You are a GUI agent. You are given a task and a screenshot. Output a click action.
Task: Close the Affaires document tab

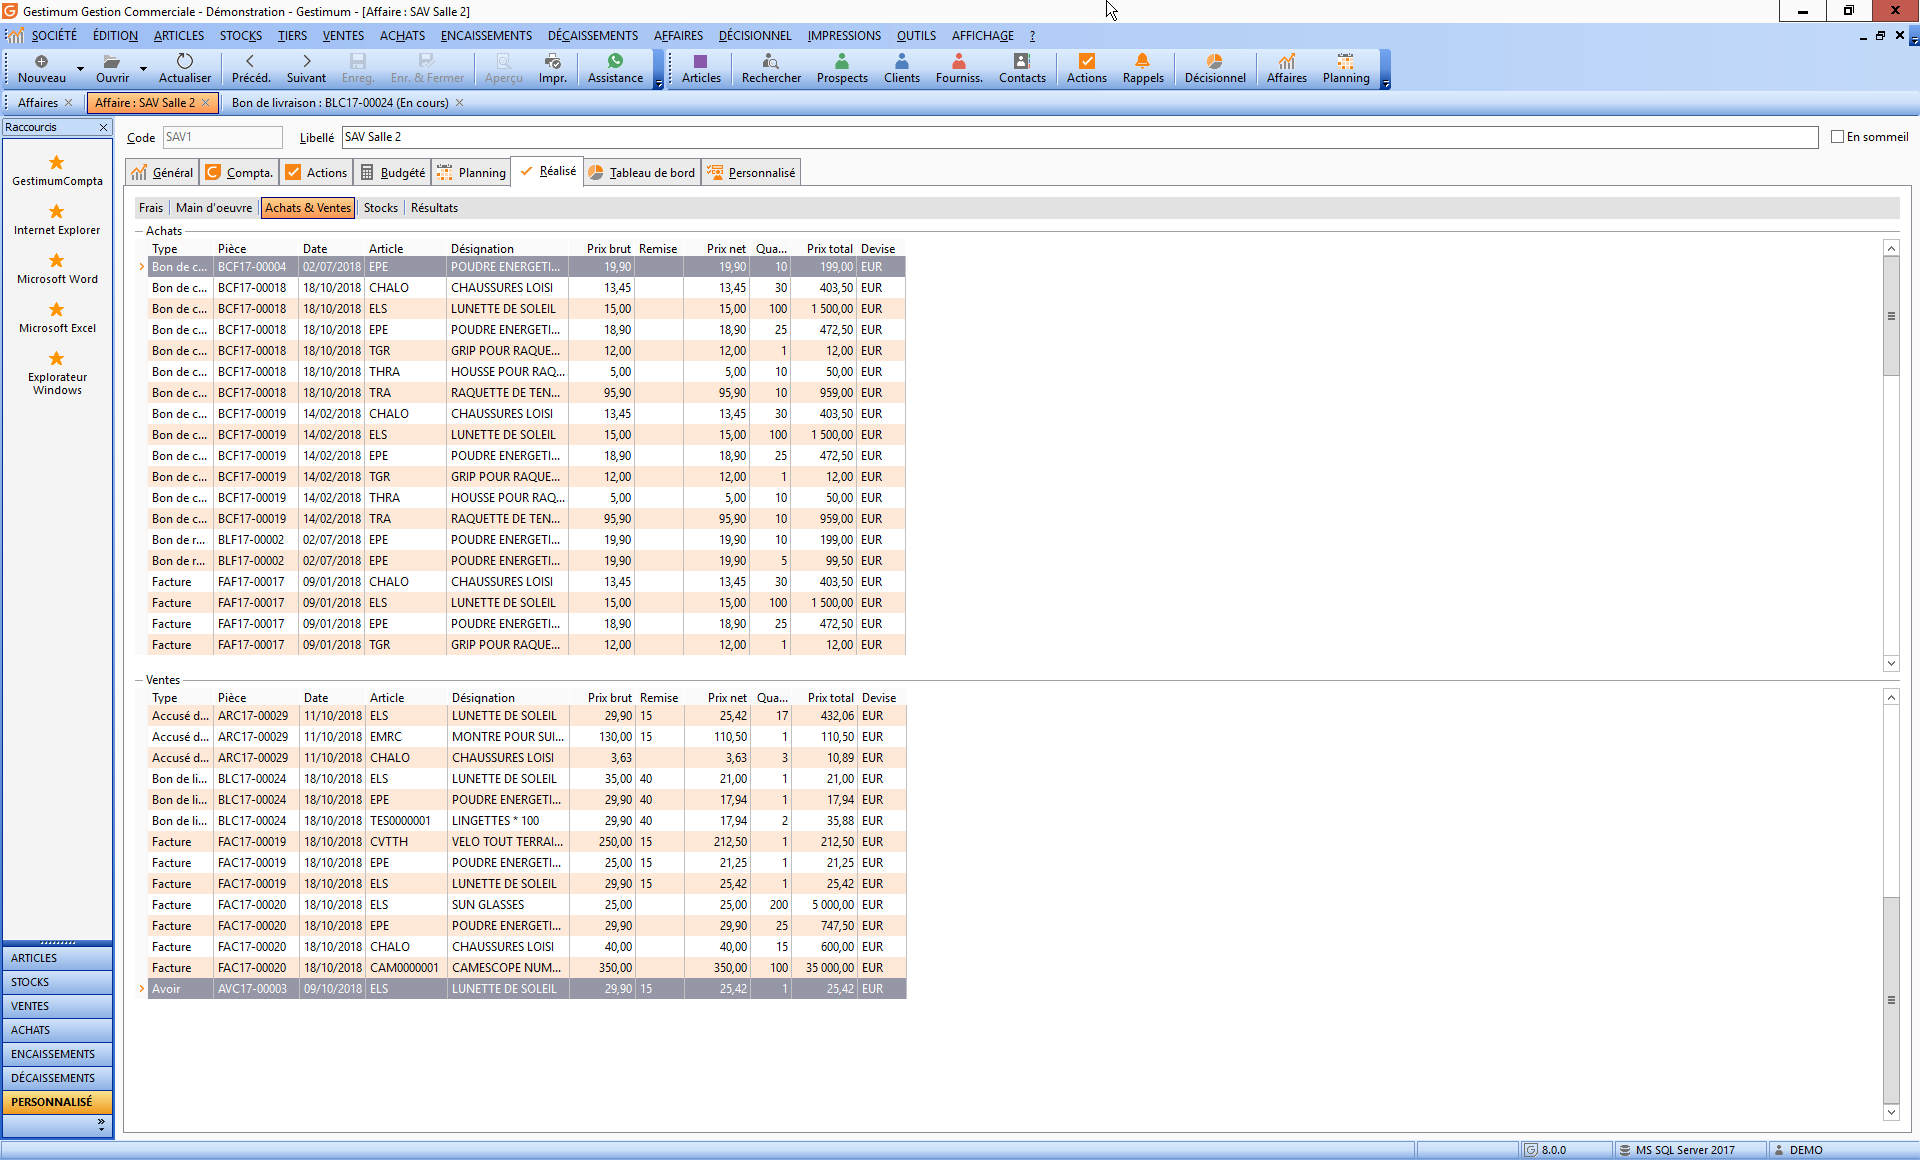tap(68, 103)
